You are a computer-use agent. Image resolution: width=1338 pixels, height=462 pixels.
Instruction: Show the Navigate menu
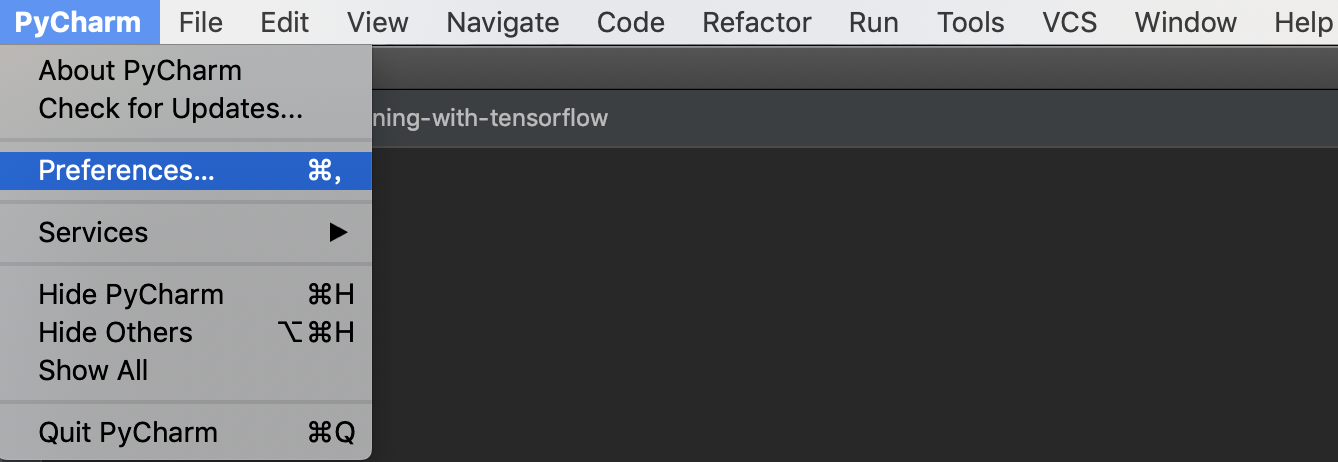click(x=503, y=22)
